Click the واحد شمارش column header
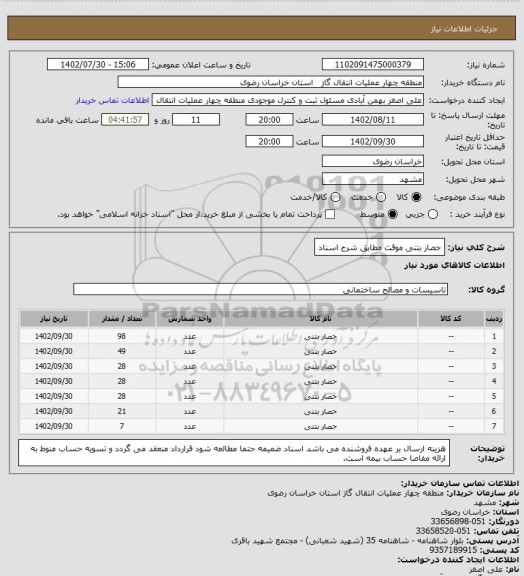524x576 pixels. (190, 318)
